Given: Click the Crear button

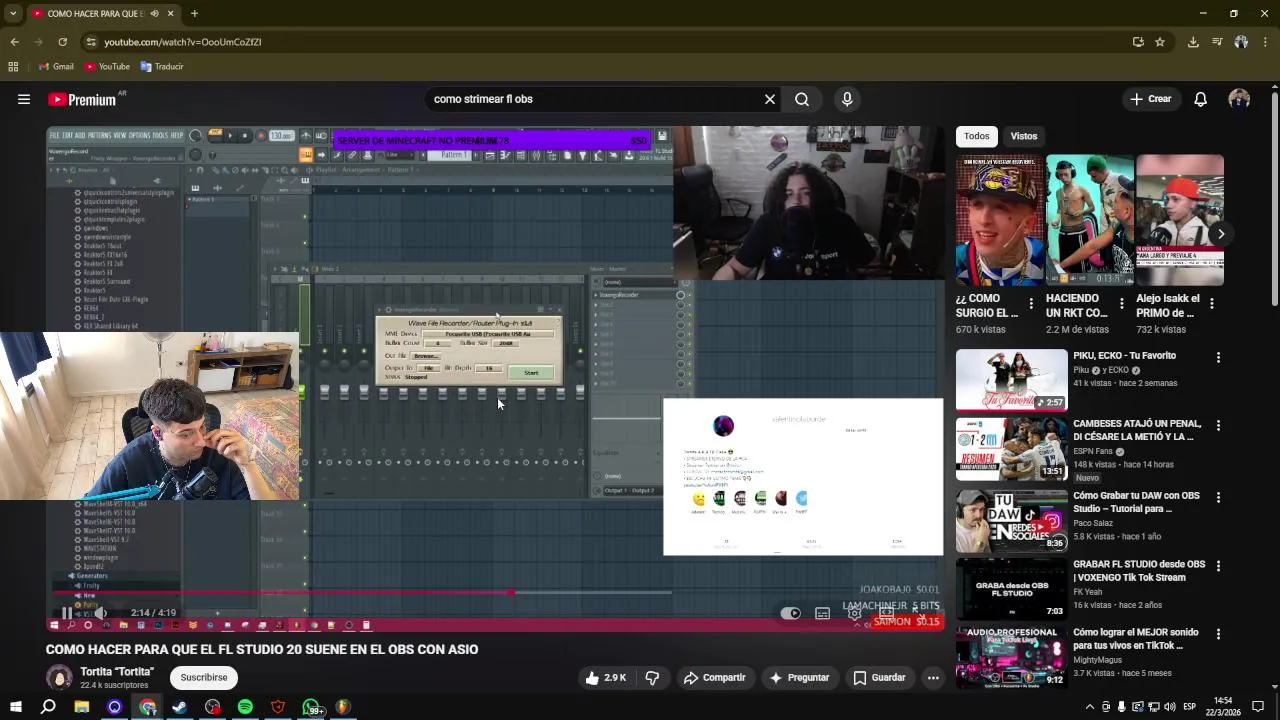Looking at the screenshot, I should pyautogui.click(x=1151, y=99).
